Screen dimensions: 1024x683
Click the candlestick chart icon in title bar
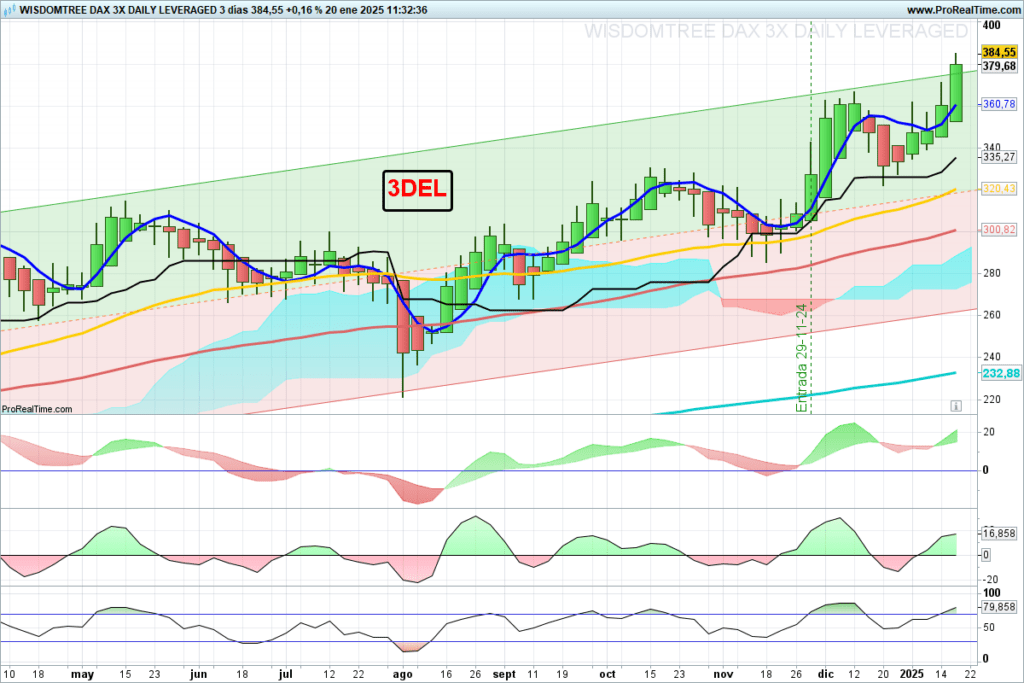(x=9, y=10)
